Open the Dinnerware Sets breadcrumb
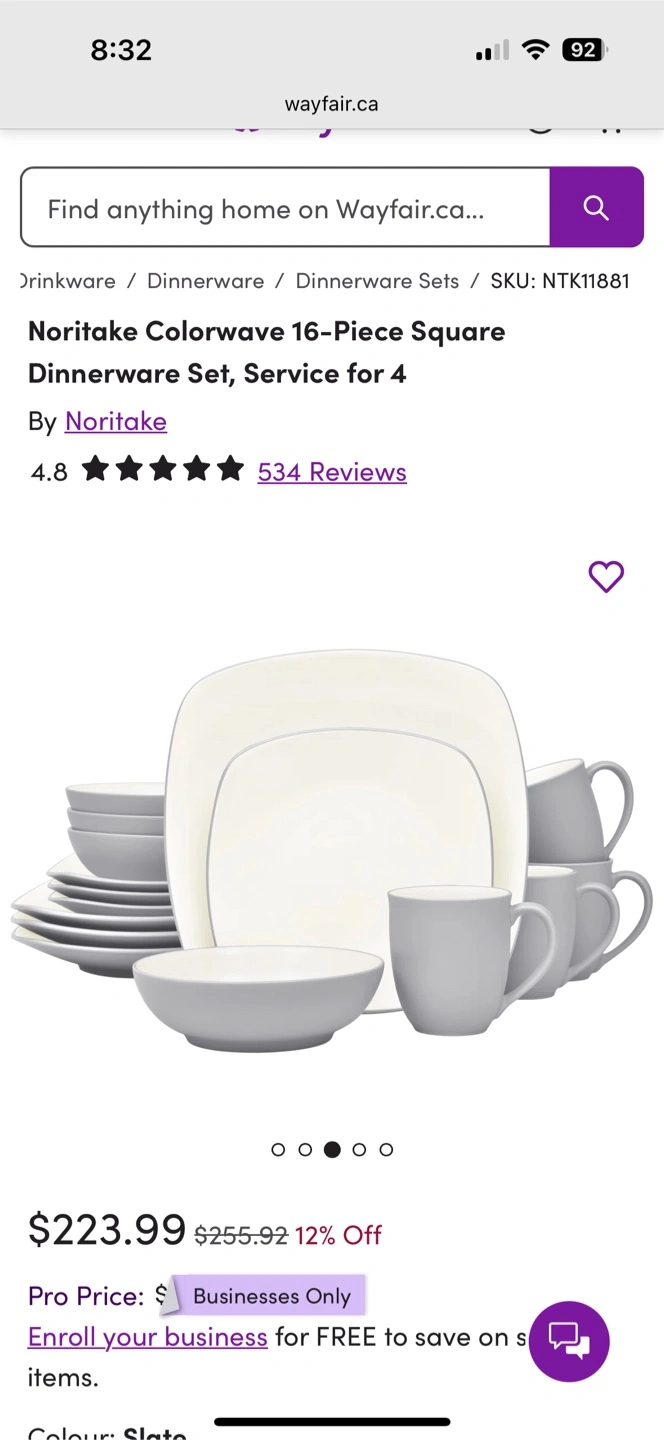The width and height of the screenshot is (664, 1440). [377, 281]
